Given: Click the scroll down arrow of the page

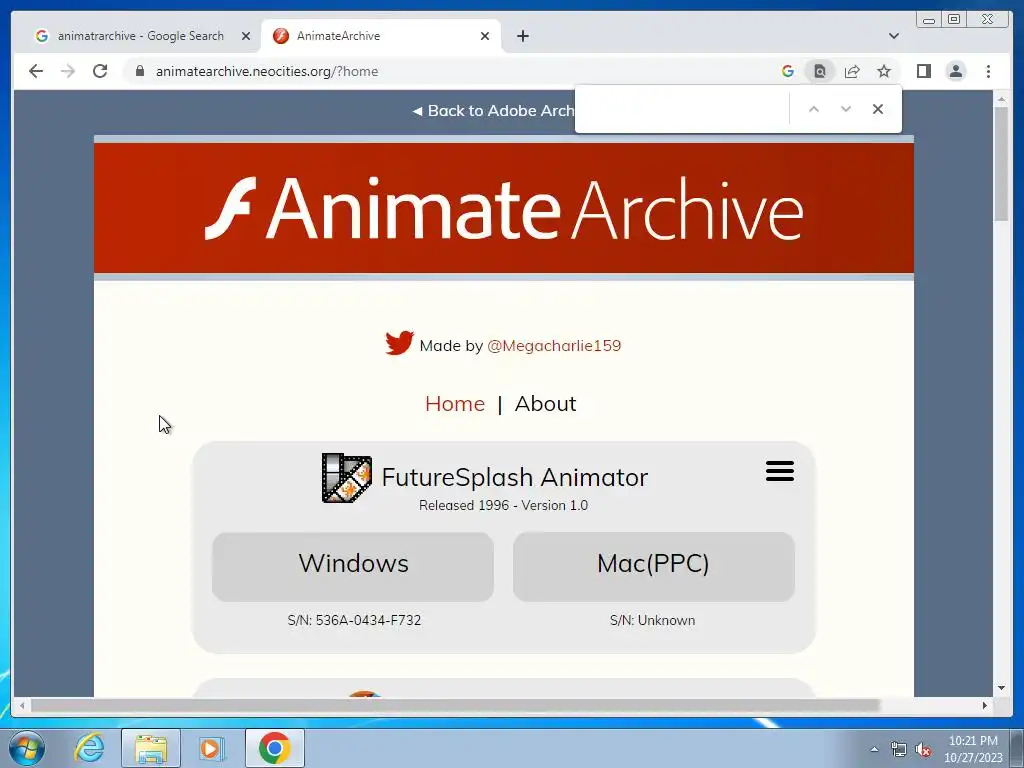Looking at the screenshot, I should click(x=1001, y=688).
